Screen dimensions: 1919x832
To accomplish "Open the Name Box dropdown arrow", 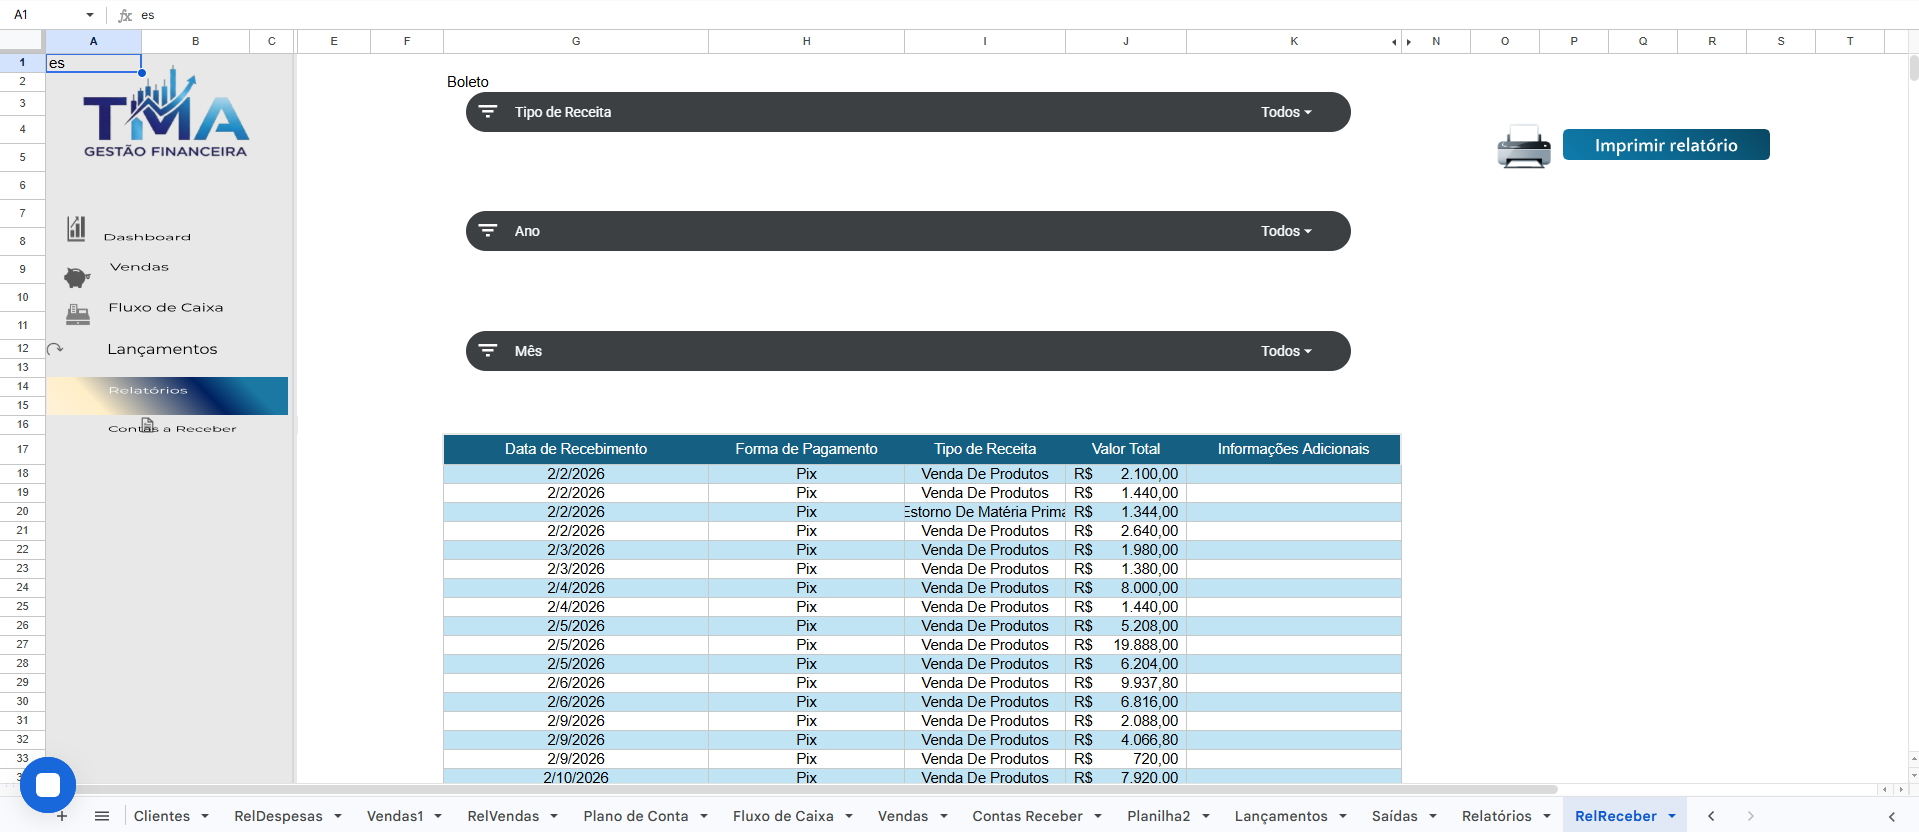I will point(90,15).
